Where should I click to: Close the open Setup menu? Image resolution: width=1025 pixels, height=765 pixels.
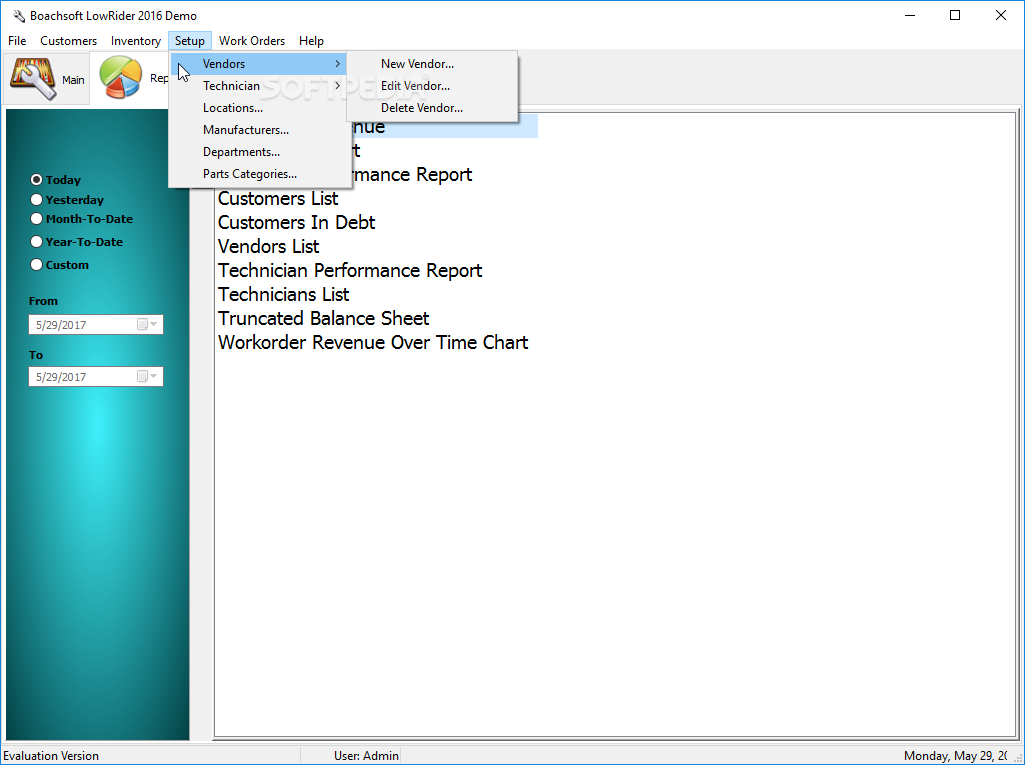[190, 41]
